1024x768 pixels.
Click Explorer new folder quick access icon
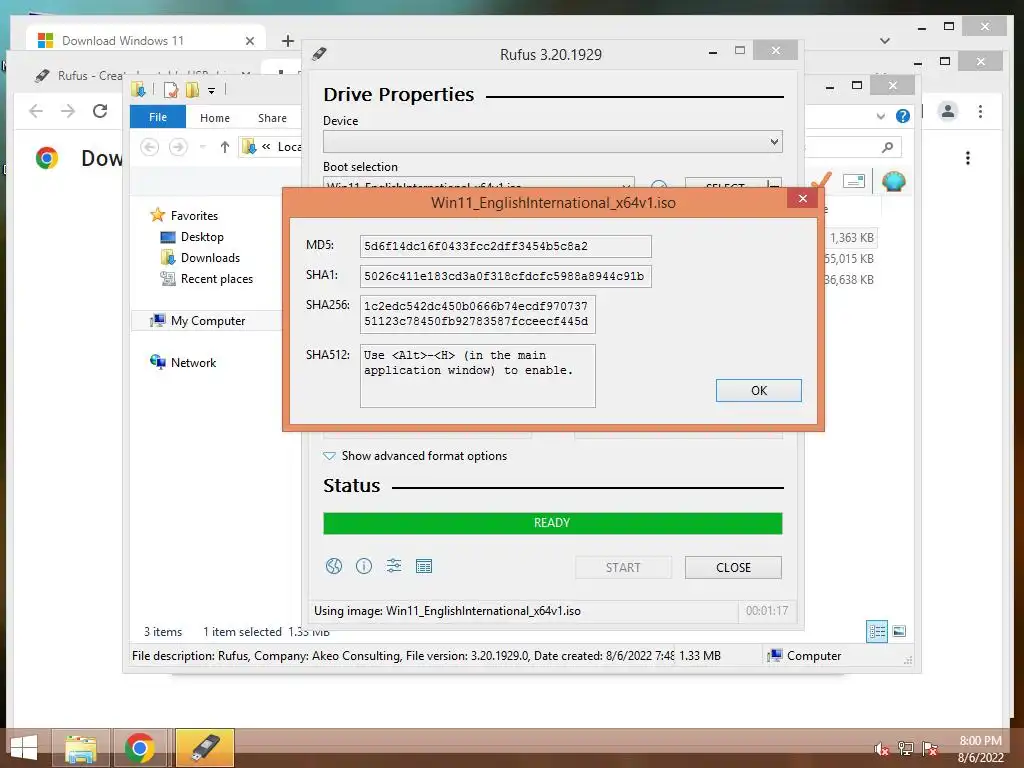point(192,89)
